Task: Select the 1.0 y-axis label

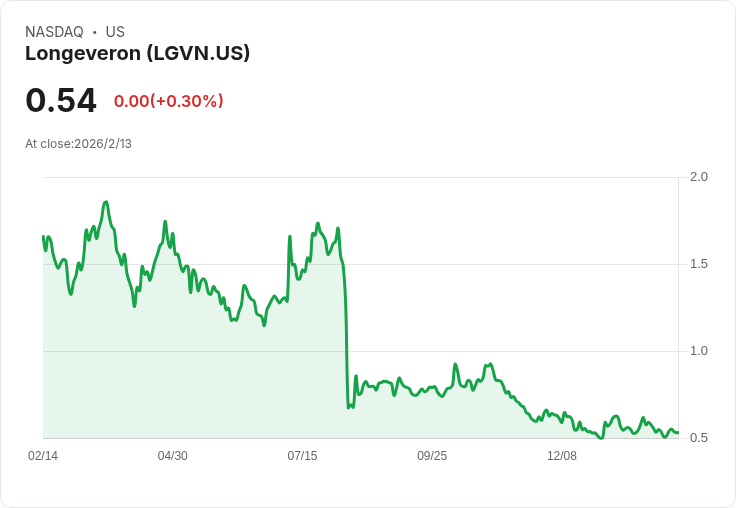Action: pyautogui.click(x=698, y=351)
